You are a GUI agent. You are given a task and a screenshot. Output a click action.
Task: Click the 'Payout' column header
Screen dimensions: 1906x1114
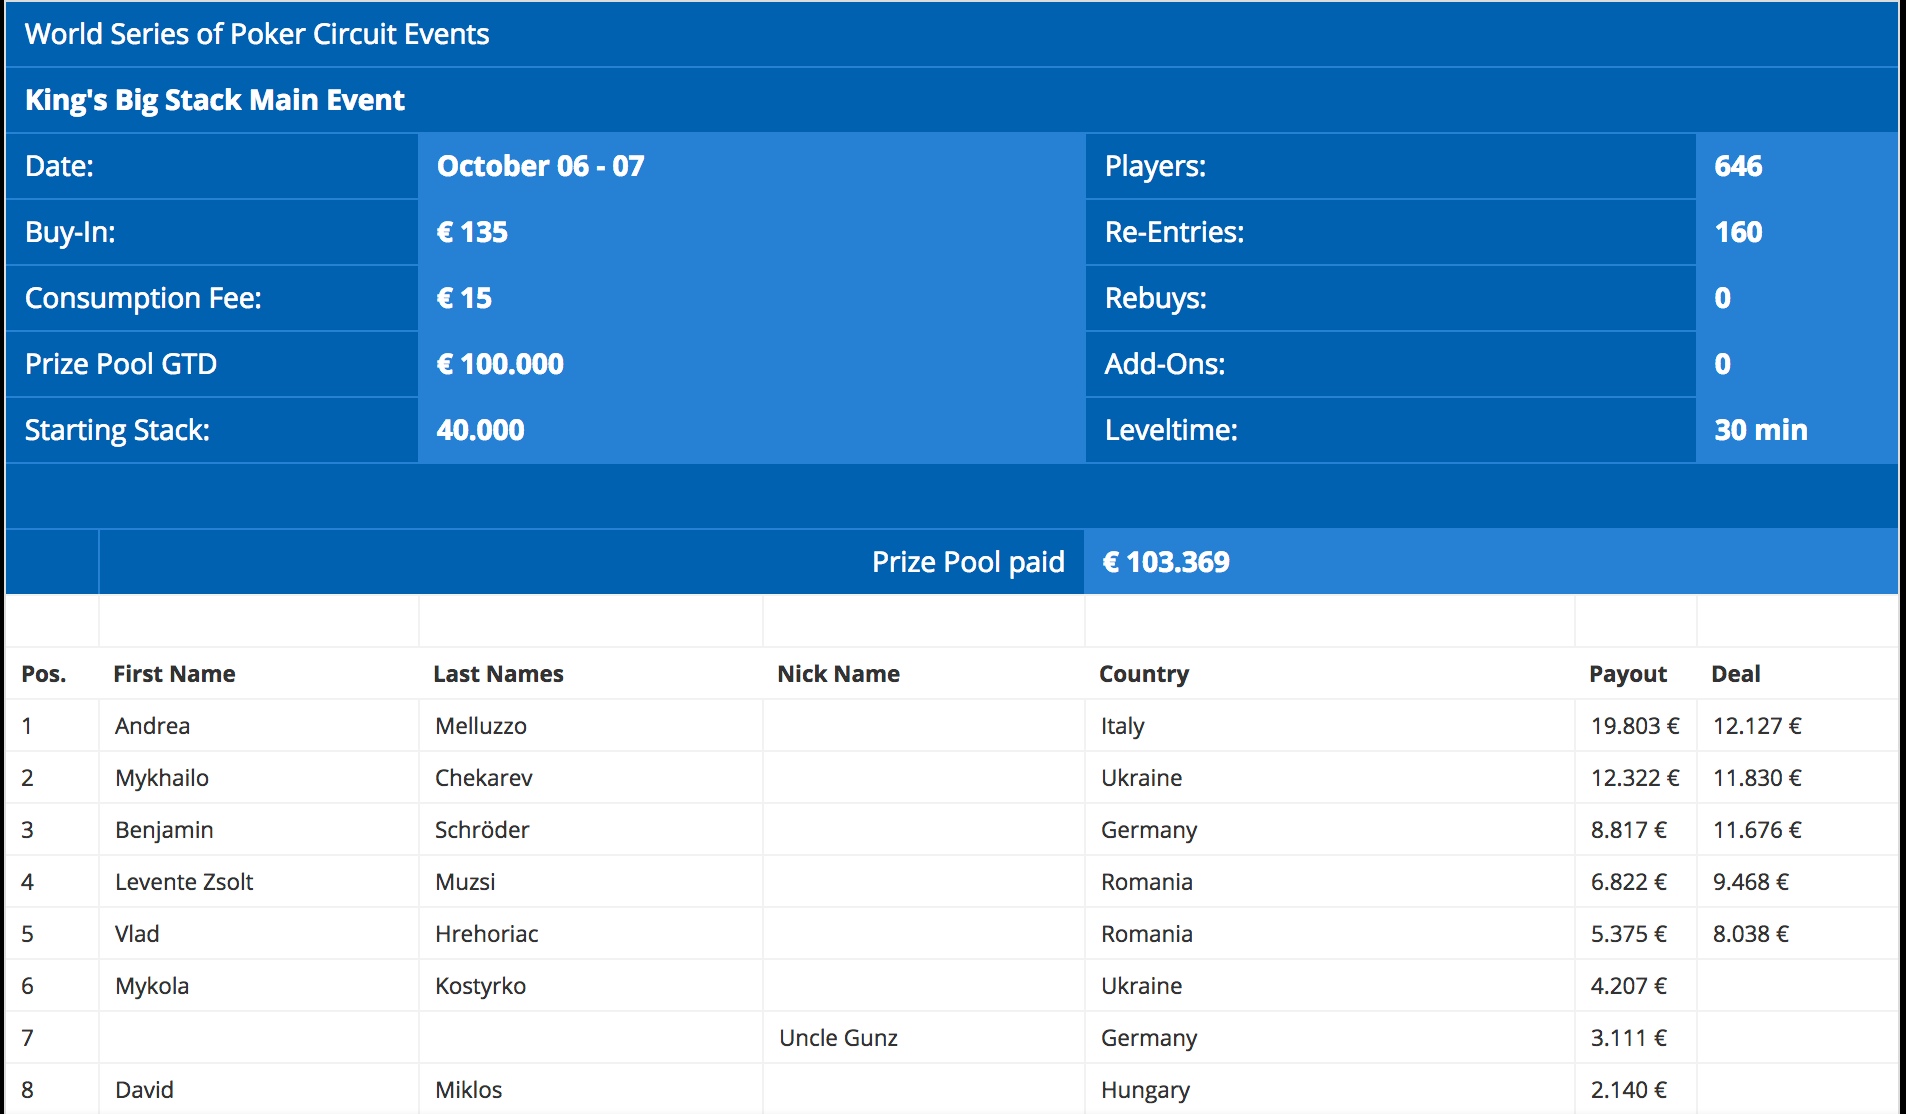1628,674
